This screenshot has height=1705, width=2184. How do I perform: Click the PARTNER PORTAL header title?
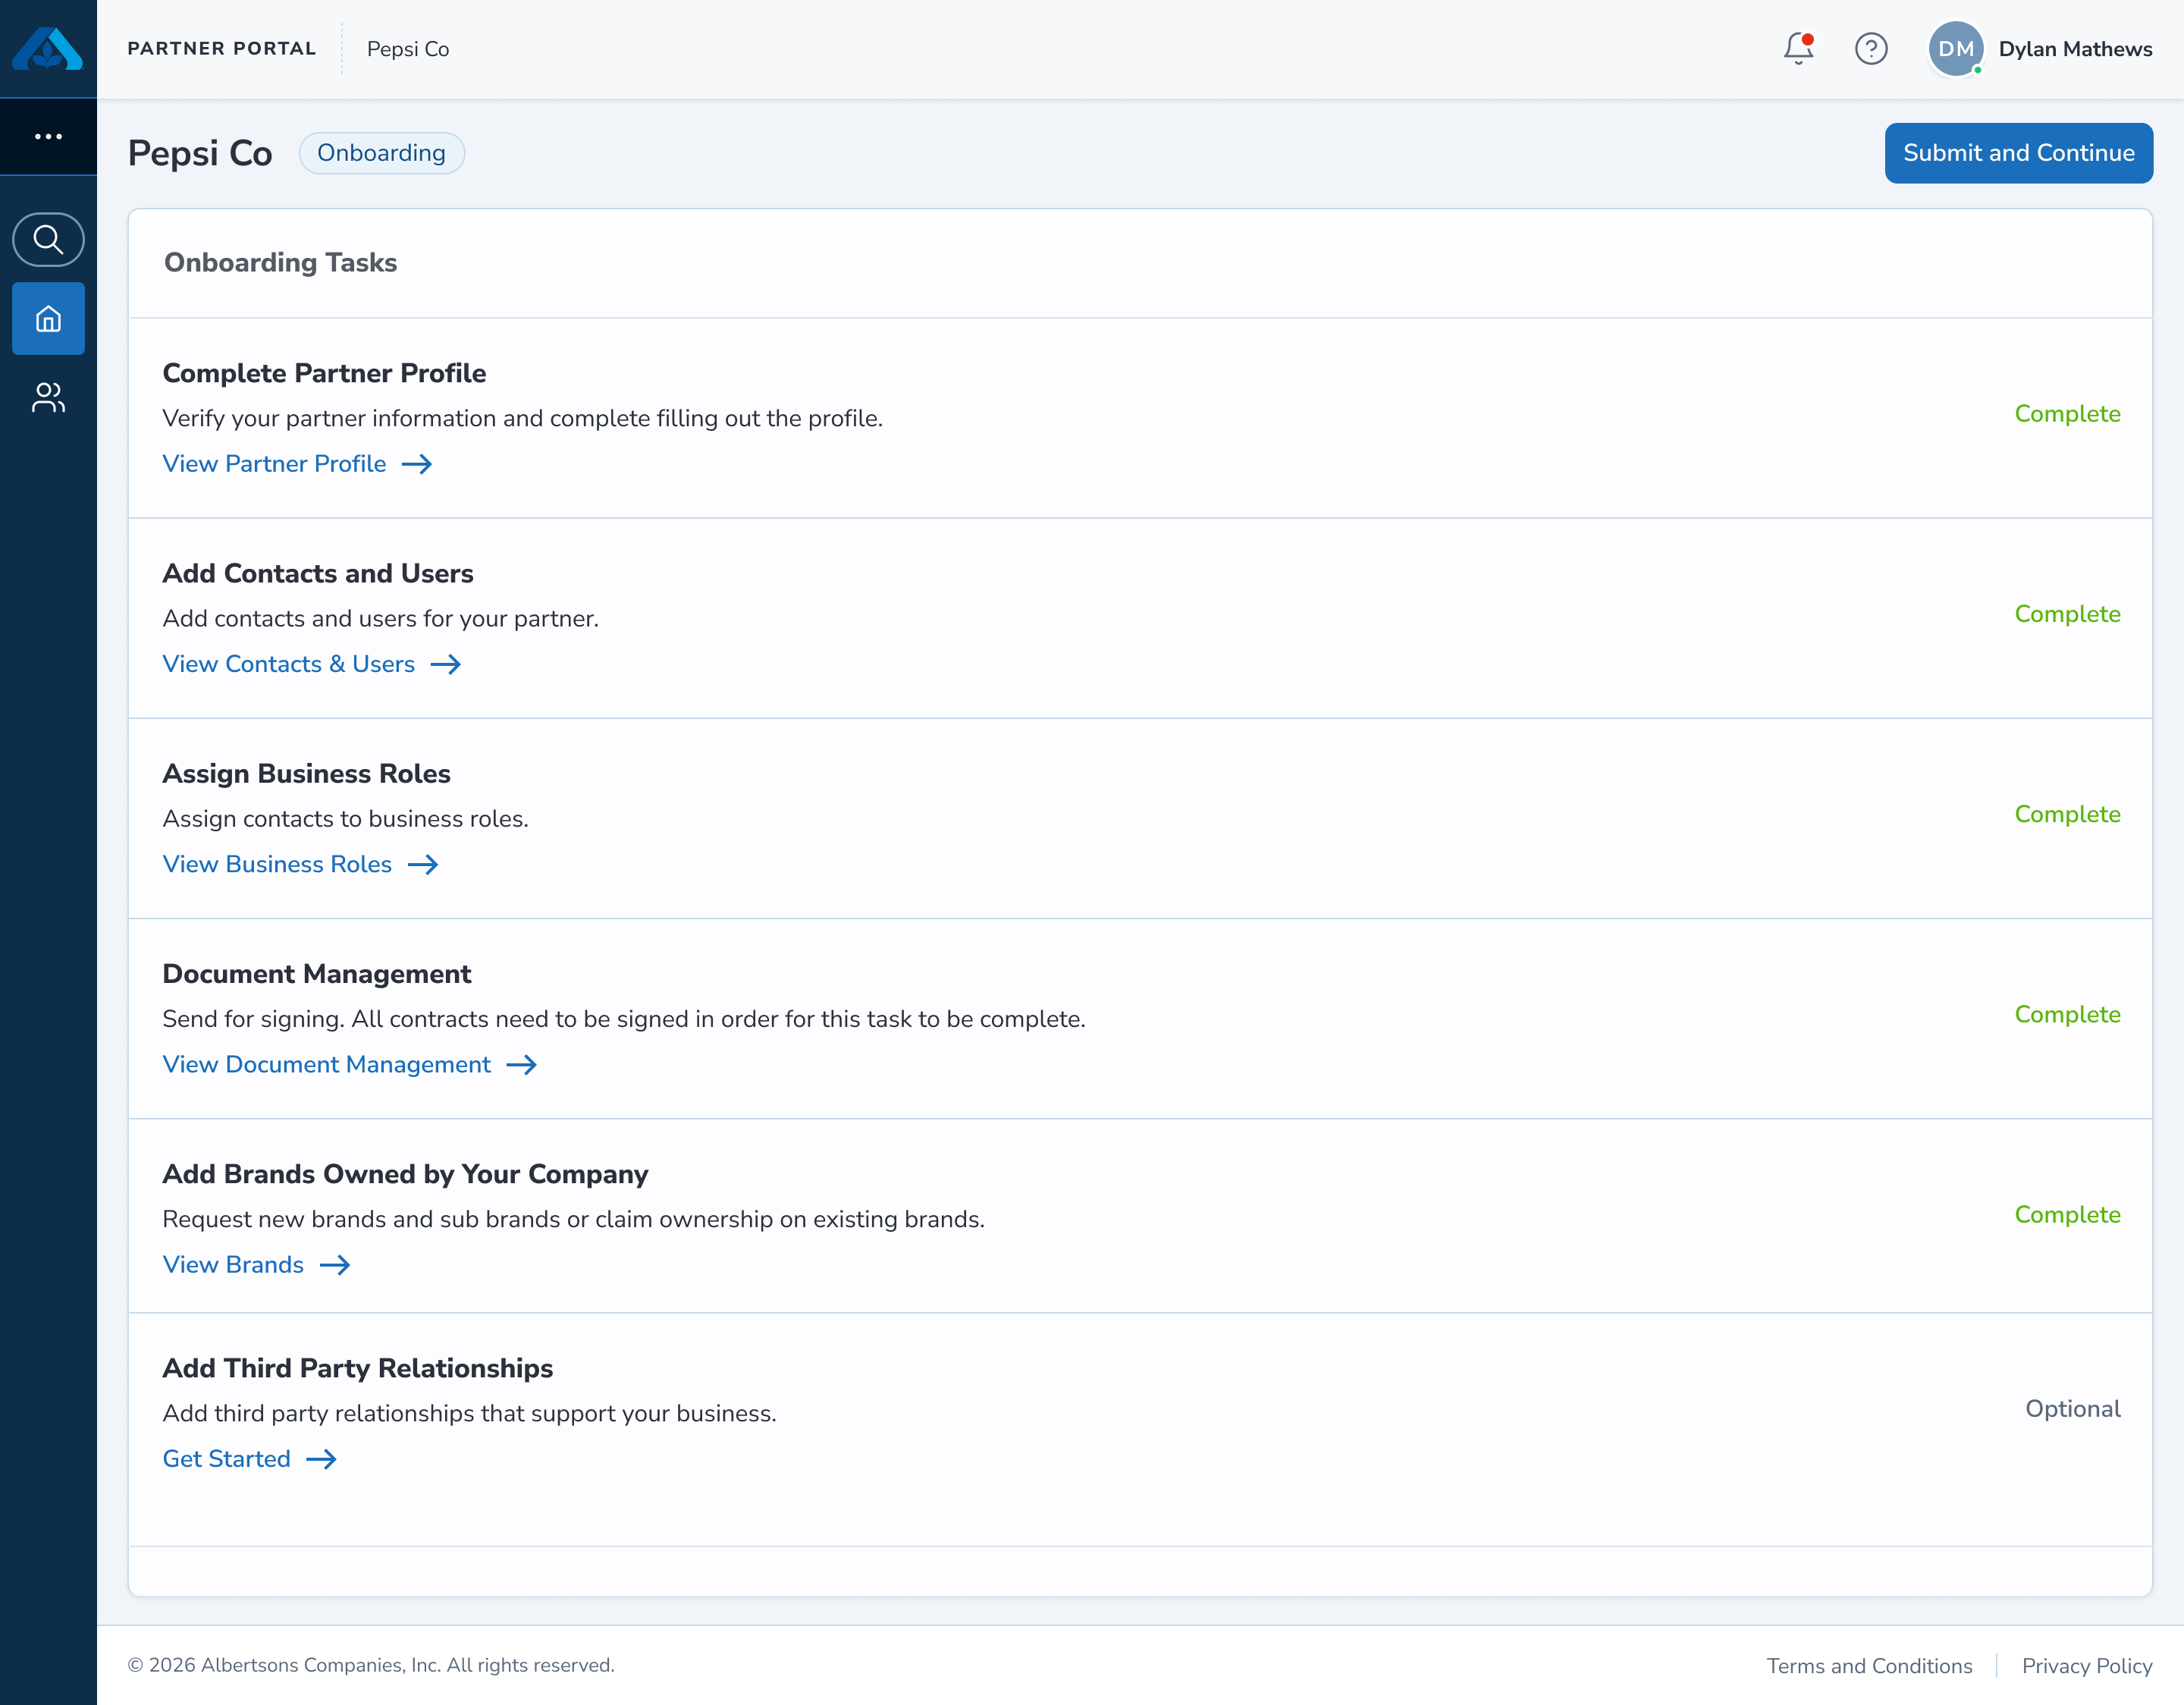[222, 49]
